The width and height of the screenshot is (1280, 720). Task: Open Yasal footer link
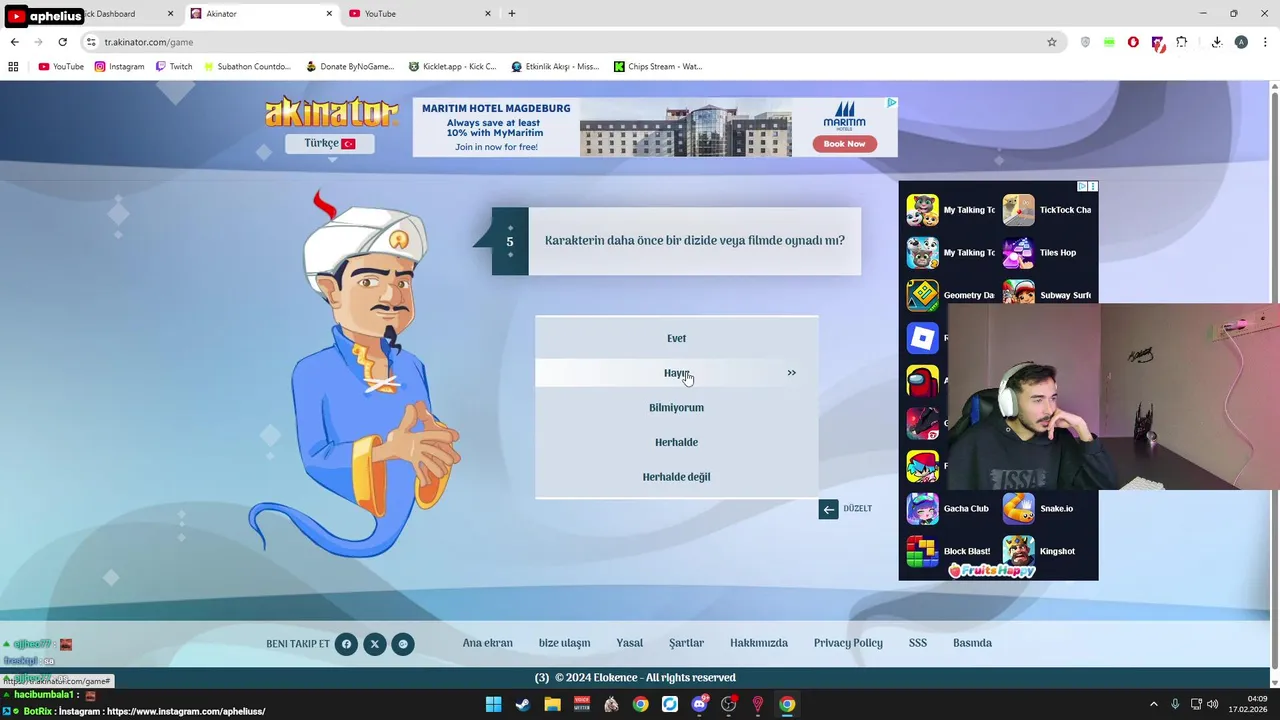coord(629,643)
